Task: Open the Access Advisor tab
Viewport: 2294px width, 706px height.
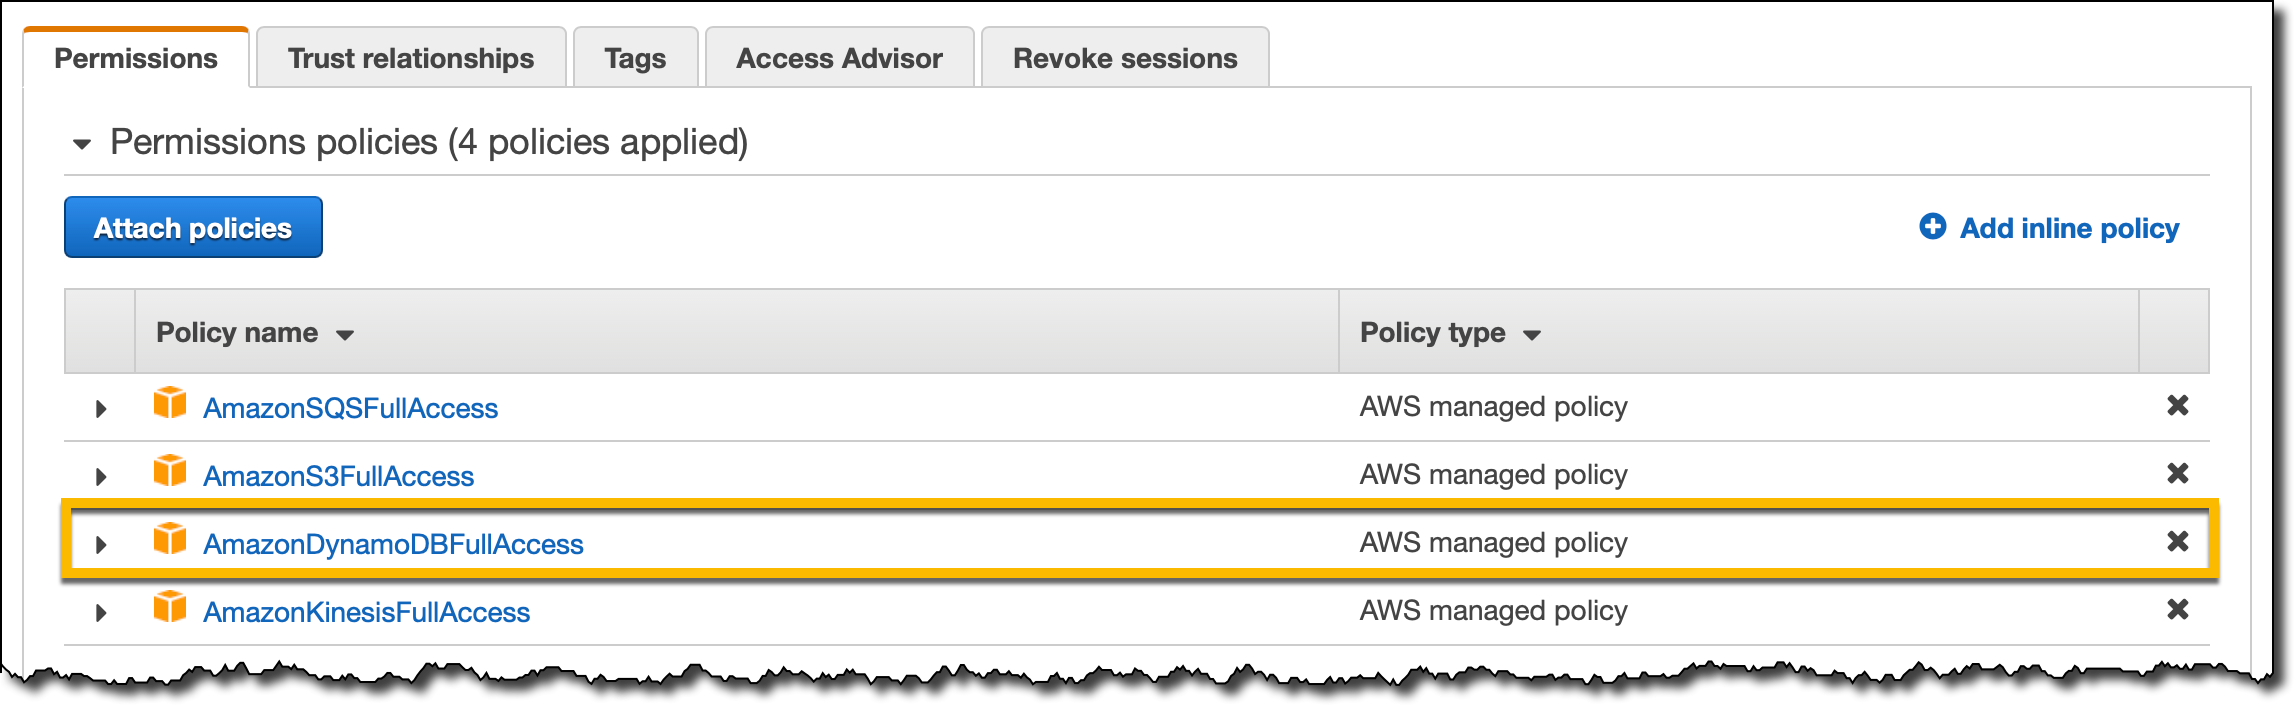Action: [839, 58]
